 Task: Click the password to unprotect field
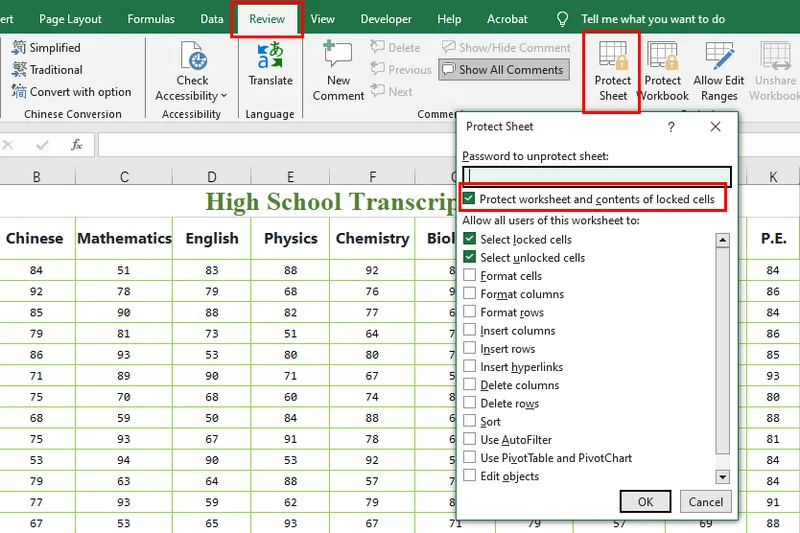click(597, 176)
